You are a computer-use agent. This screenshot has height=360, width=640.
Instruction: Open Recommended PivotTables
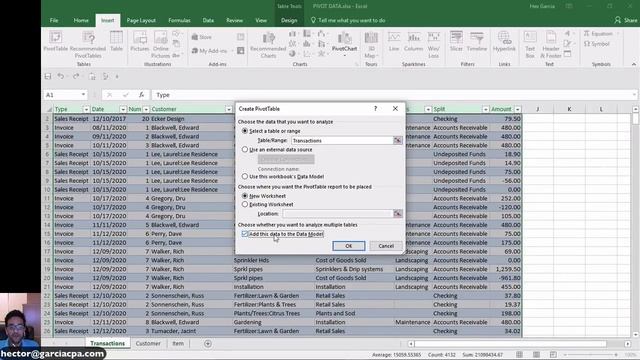pos(88,44)
